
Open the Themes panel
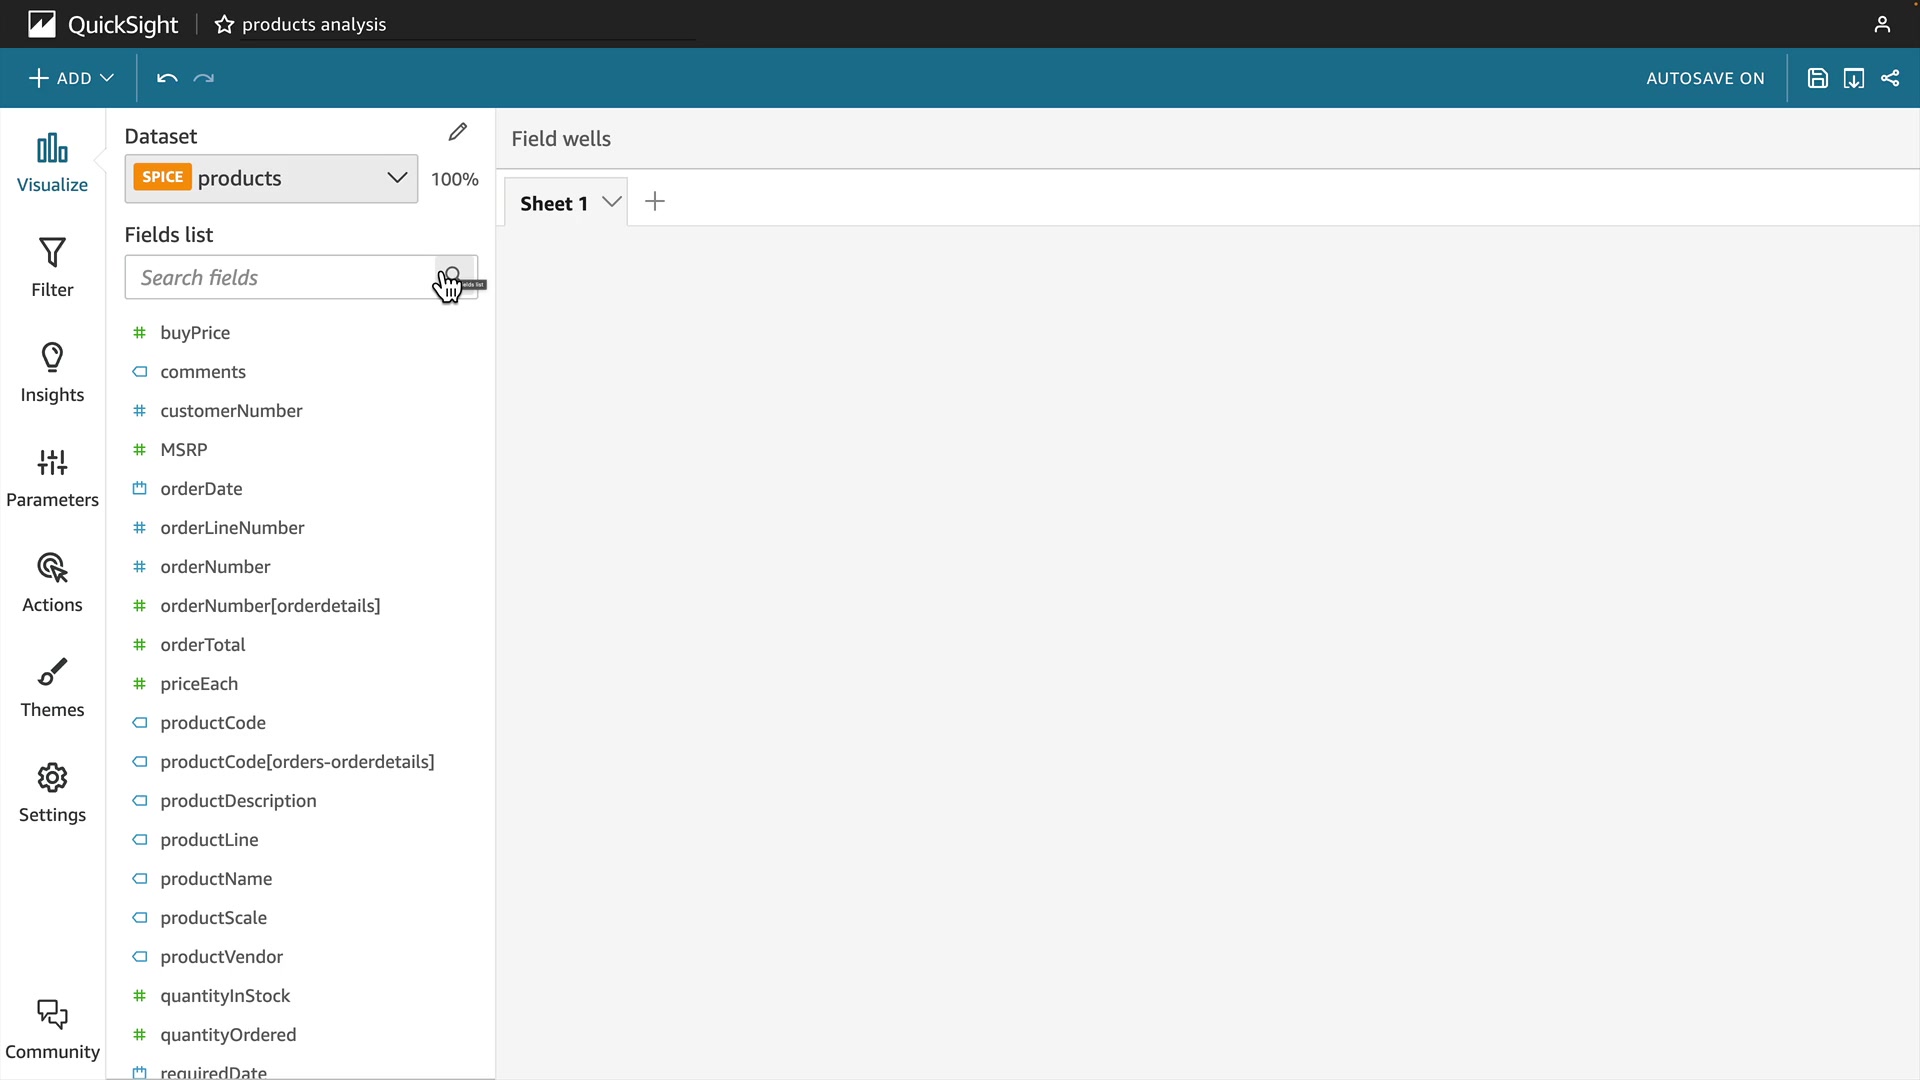pyautogui.click(x=52, y=687)
